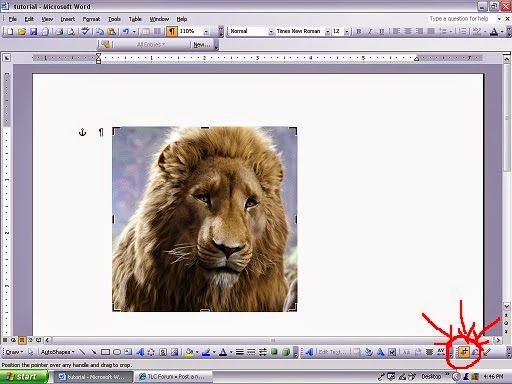
Task: Toggle Print Layout view button
Action: 22,340
